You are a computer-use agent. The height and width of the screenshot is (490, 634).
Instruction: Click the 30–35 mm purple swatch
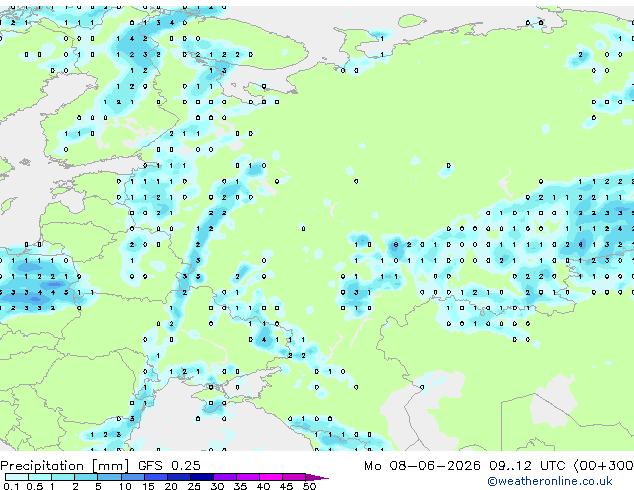click(x=225, y=477)
